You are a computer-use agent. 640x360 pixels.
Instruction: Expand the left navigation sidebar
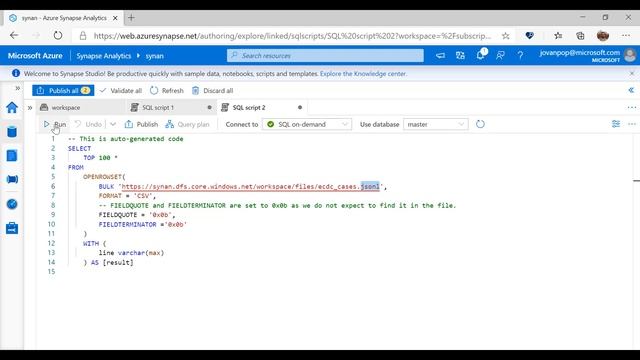[17, 88]
